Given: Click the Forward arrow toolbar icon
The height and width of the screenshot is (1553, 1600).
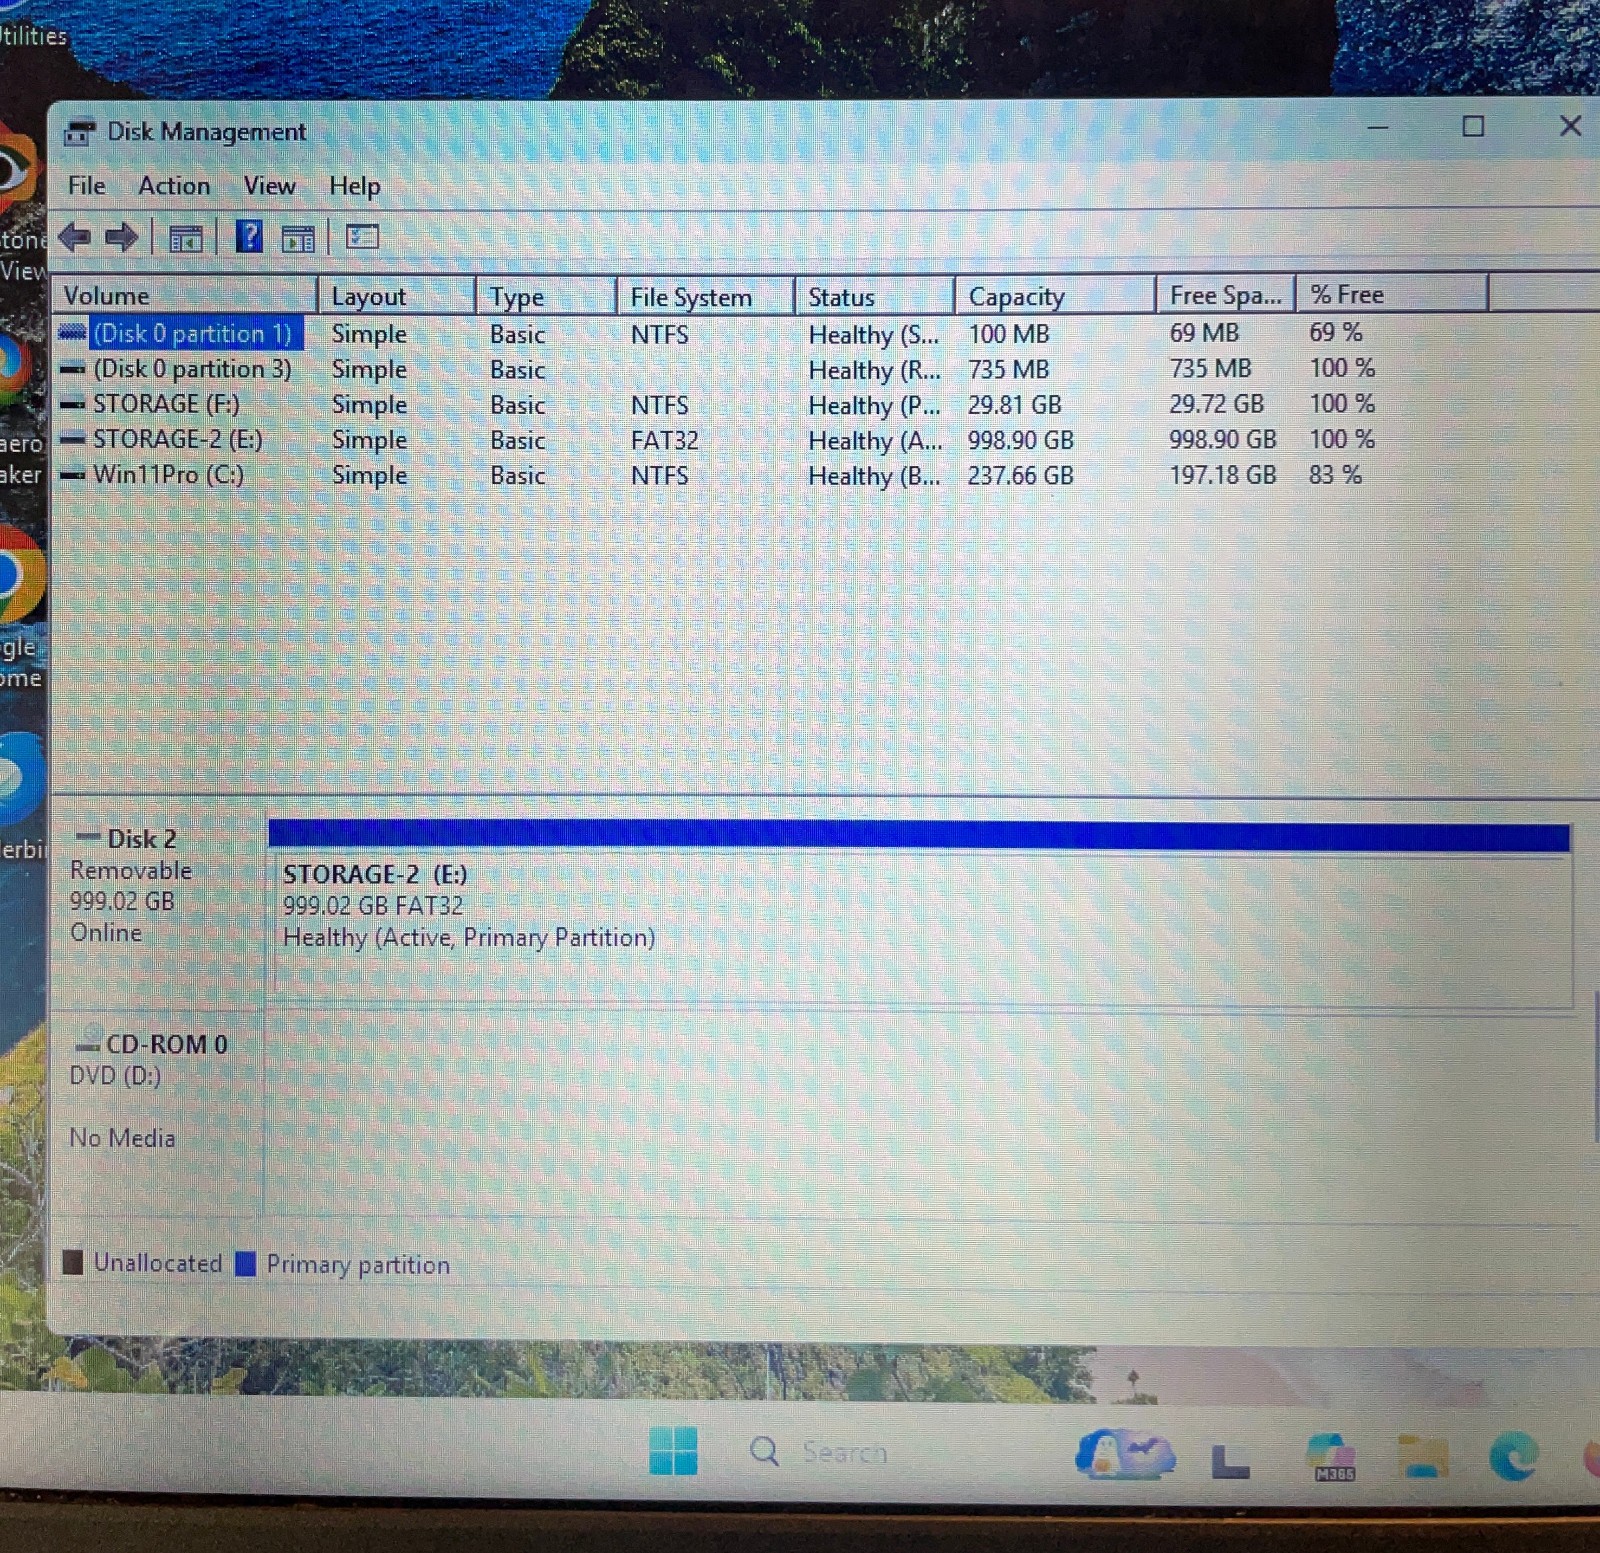Looking at the screenshot, I should point(122,237).
